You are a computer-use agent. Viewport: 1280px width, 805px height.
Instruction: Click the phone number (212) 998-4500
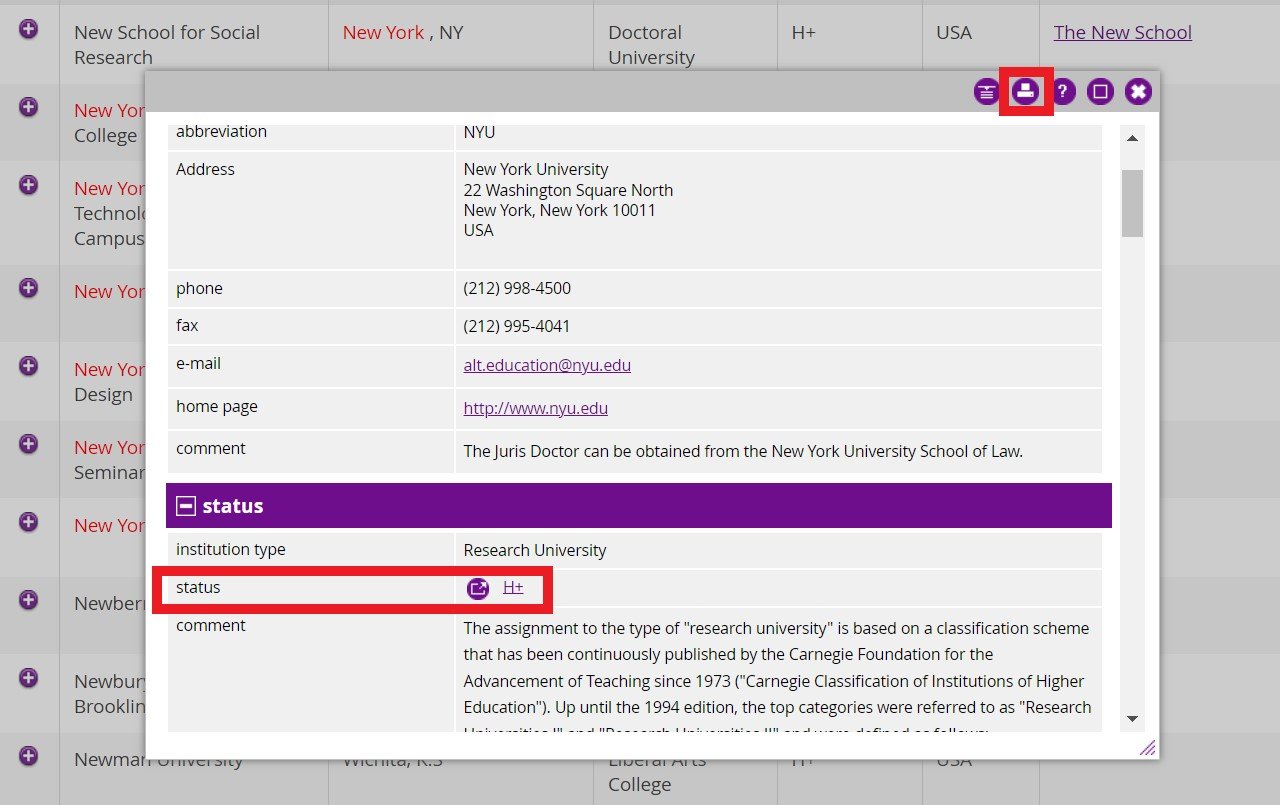pyautogui.click(x=517, y=288)
